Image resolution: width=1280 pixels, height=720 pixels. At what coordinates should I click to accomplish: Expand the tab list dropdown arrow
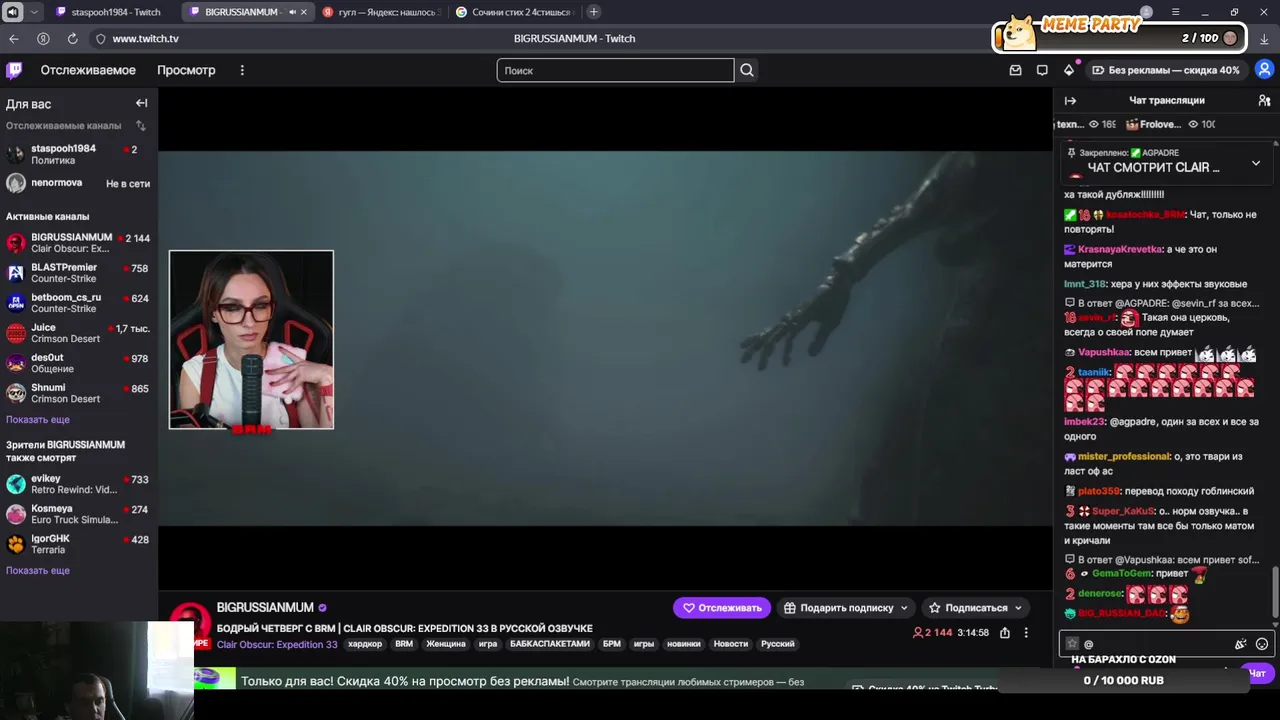(x=35, y=12)
